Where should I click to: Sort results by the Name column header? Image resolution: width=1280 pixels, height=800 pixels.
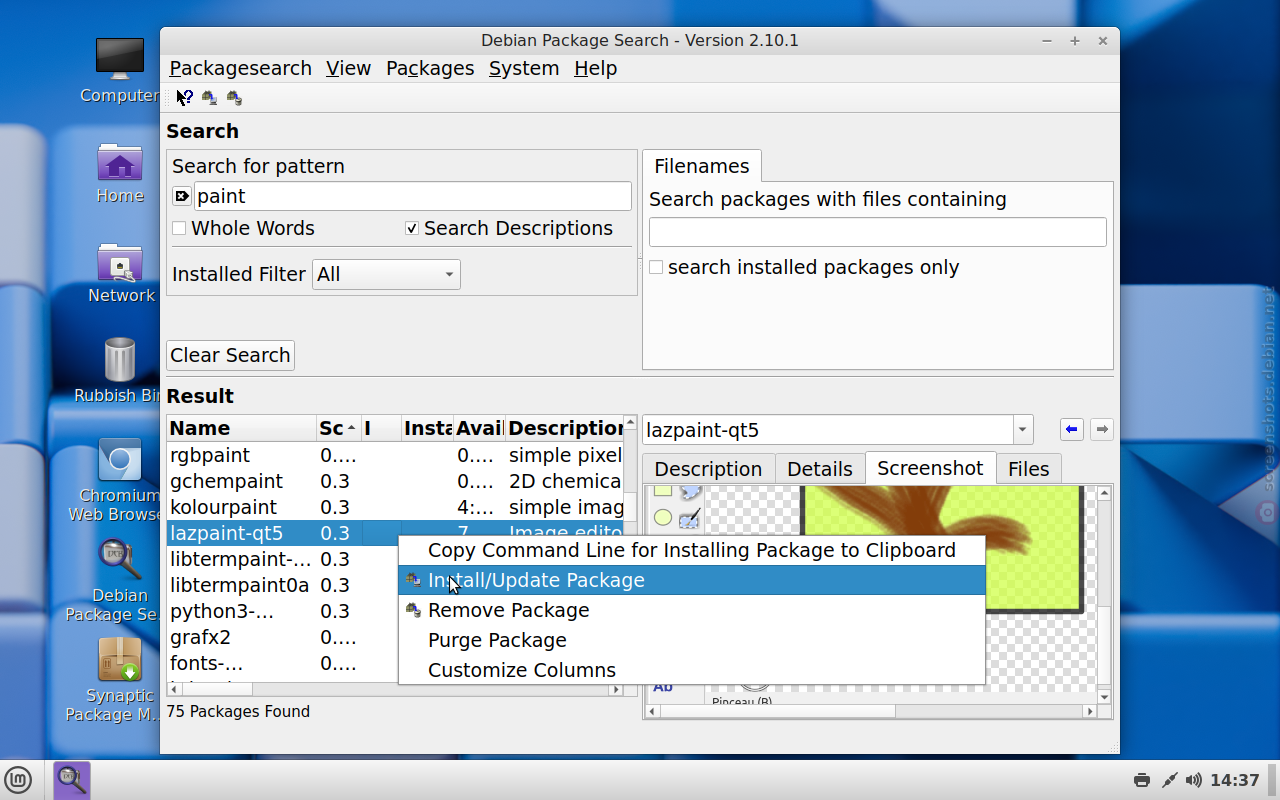click(x=241, y=428)
